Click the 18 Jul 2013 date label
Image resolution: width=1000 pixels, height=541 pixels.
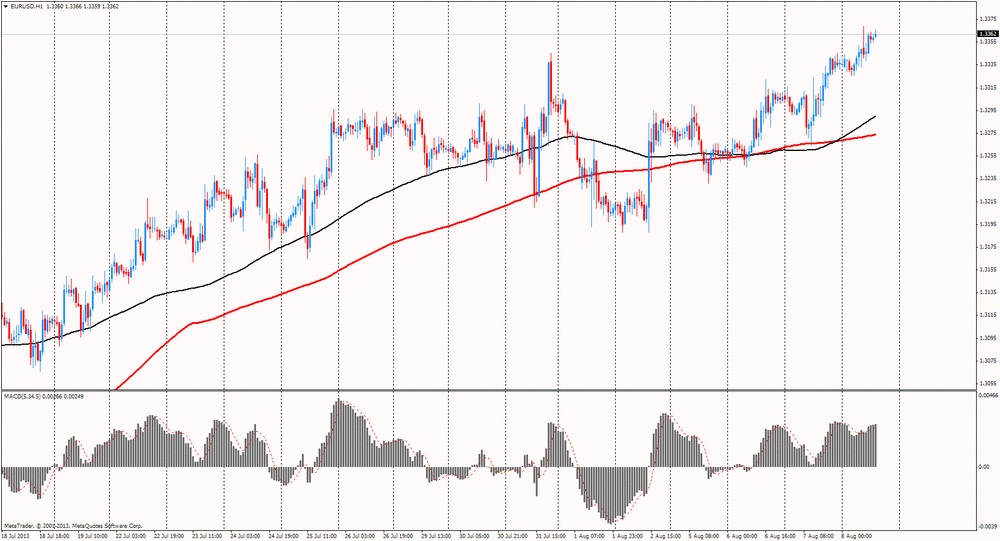click(17, 536)
